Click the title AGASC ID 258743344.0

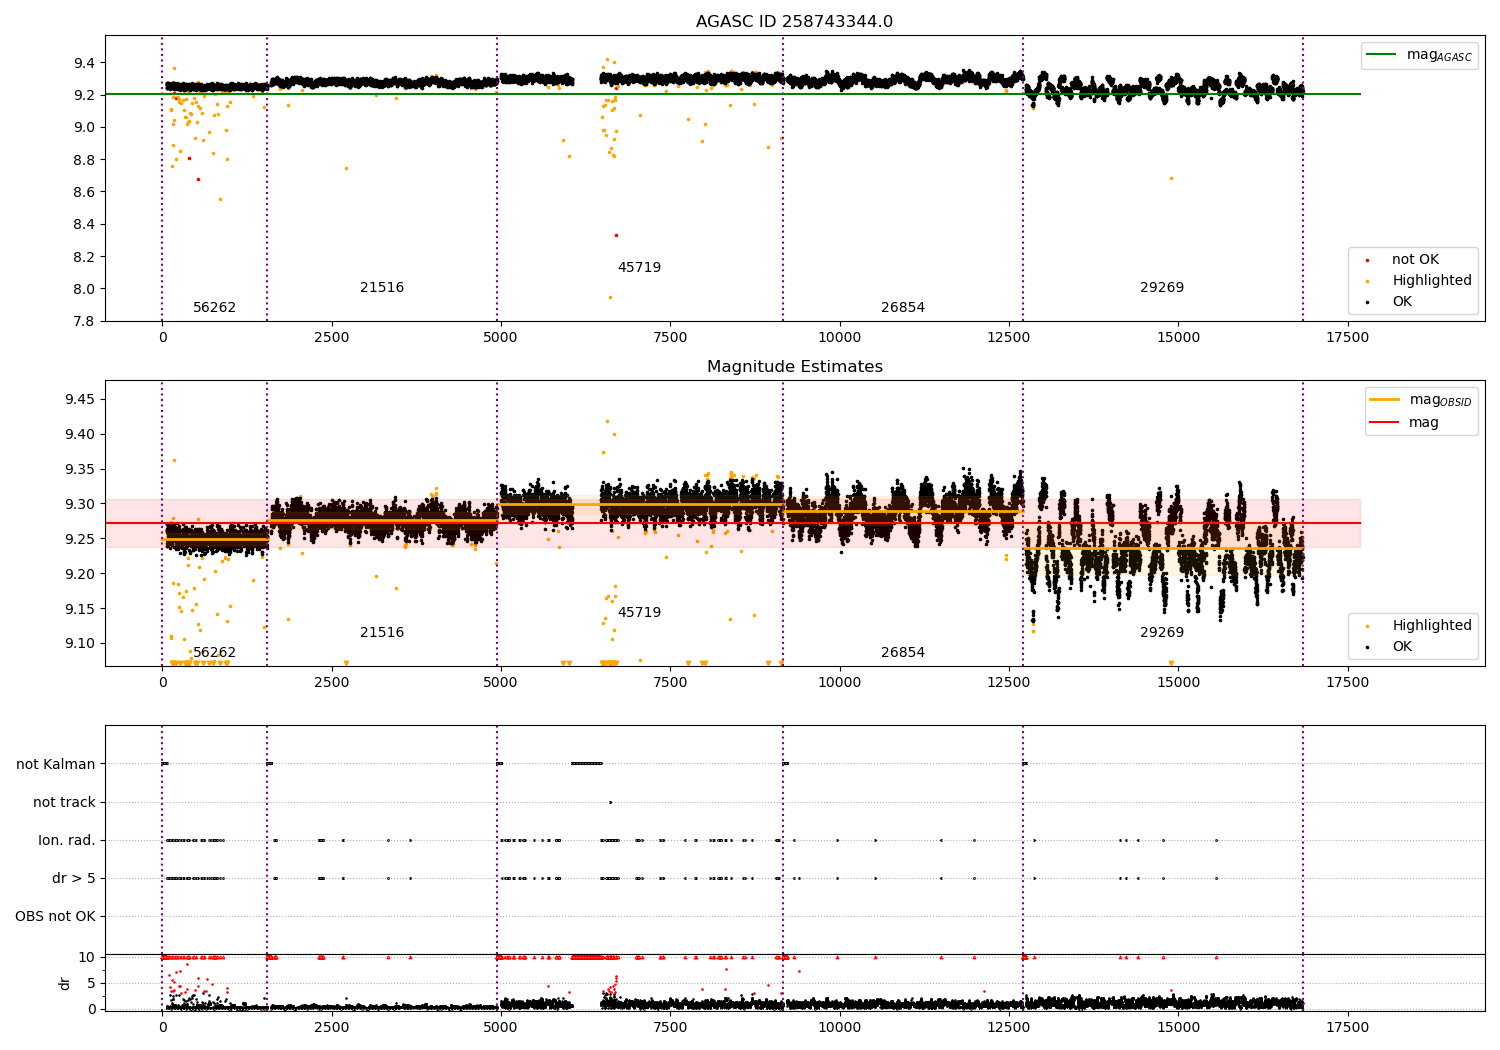point(794,22)
